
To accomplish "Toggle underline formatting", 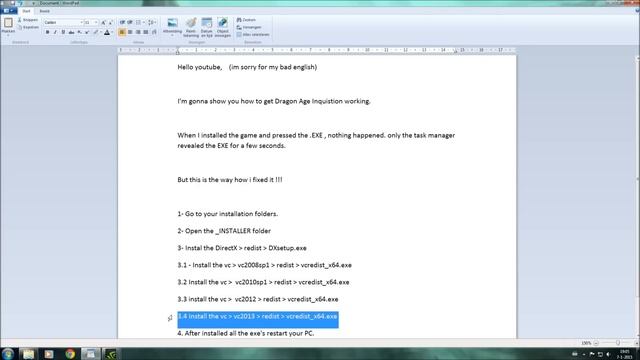I will pos(63,32).
